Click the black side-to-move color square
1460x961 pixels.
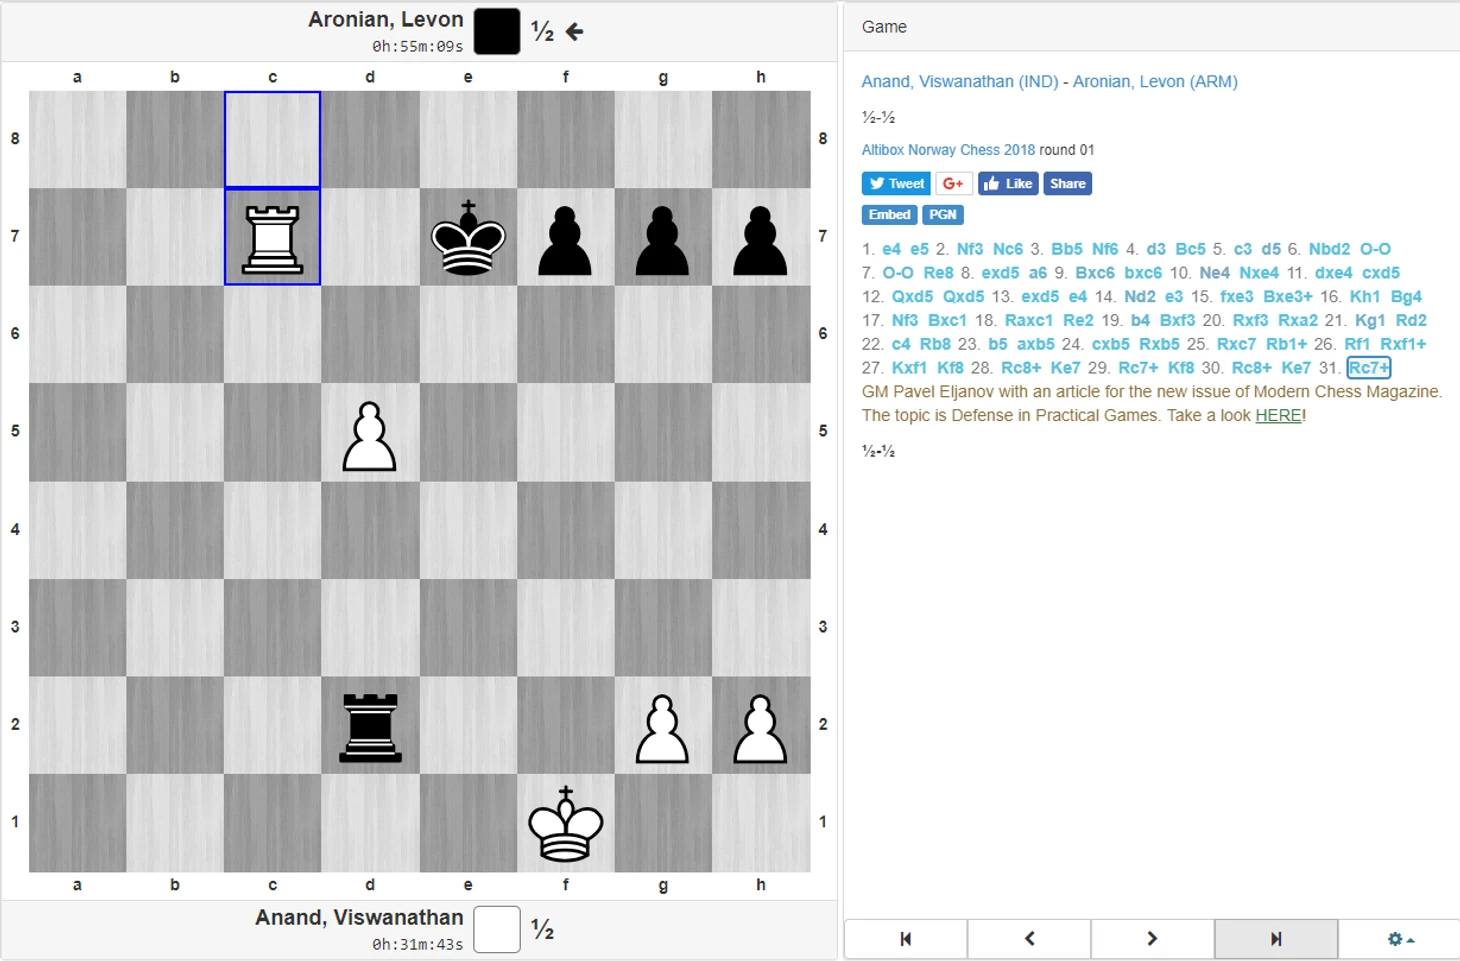tap(497, 31)
